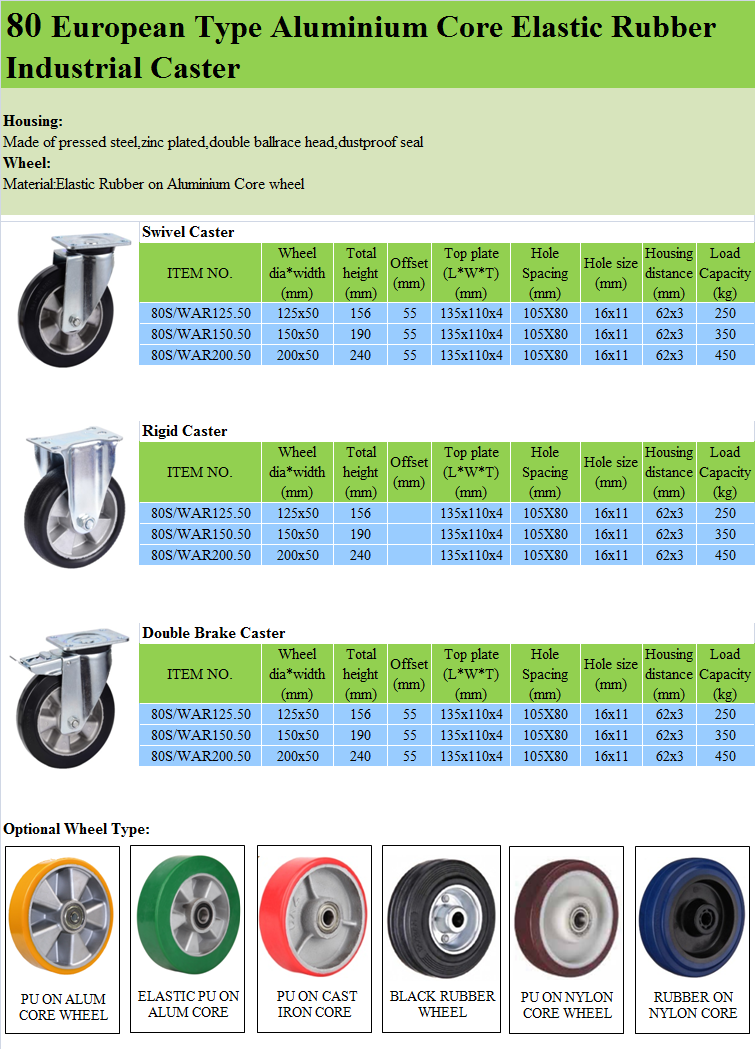Click the 'Swivel Caster' table heading

[x=188, y=232]
